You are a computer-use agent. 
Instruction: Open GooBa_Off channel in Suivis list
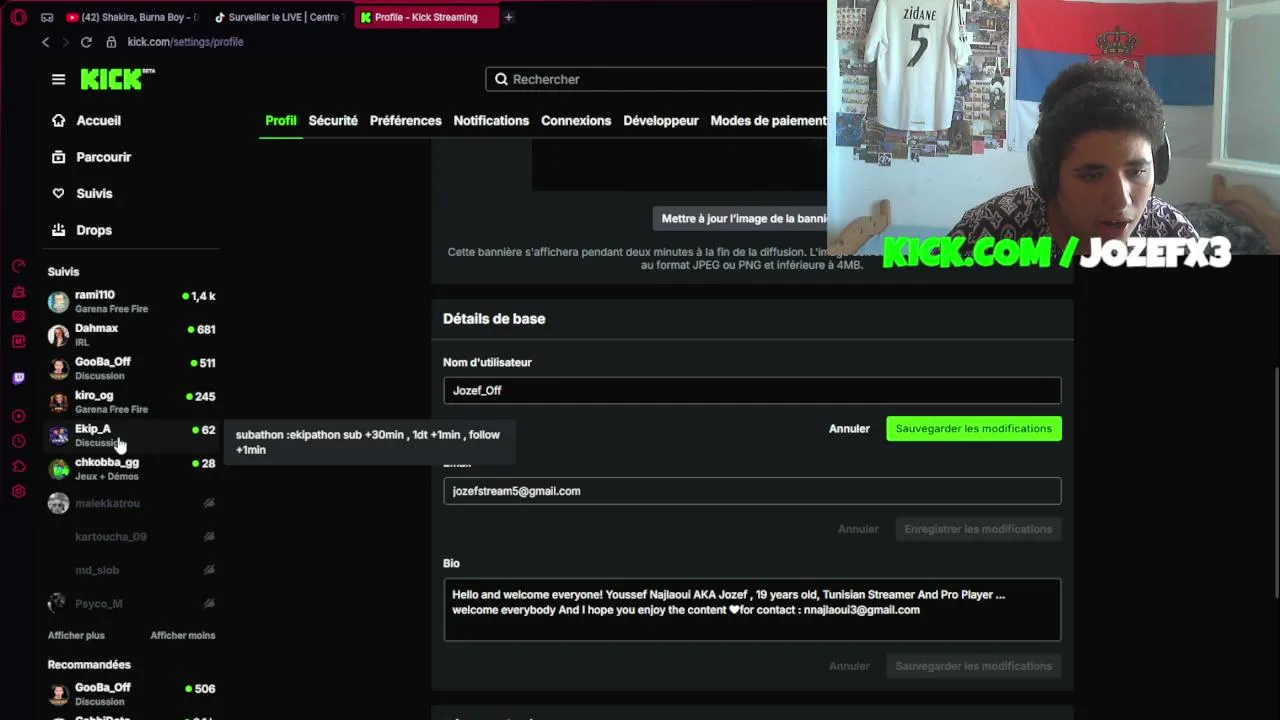131,368
